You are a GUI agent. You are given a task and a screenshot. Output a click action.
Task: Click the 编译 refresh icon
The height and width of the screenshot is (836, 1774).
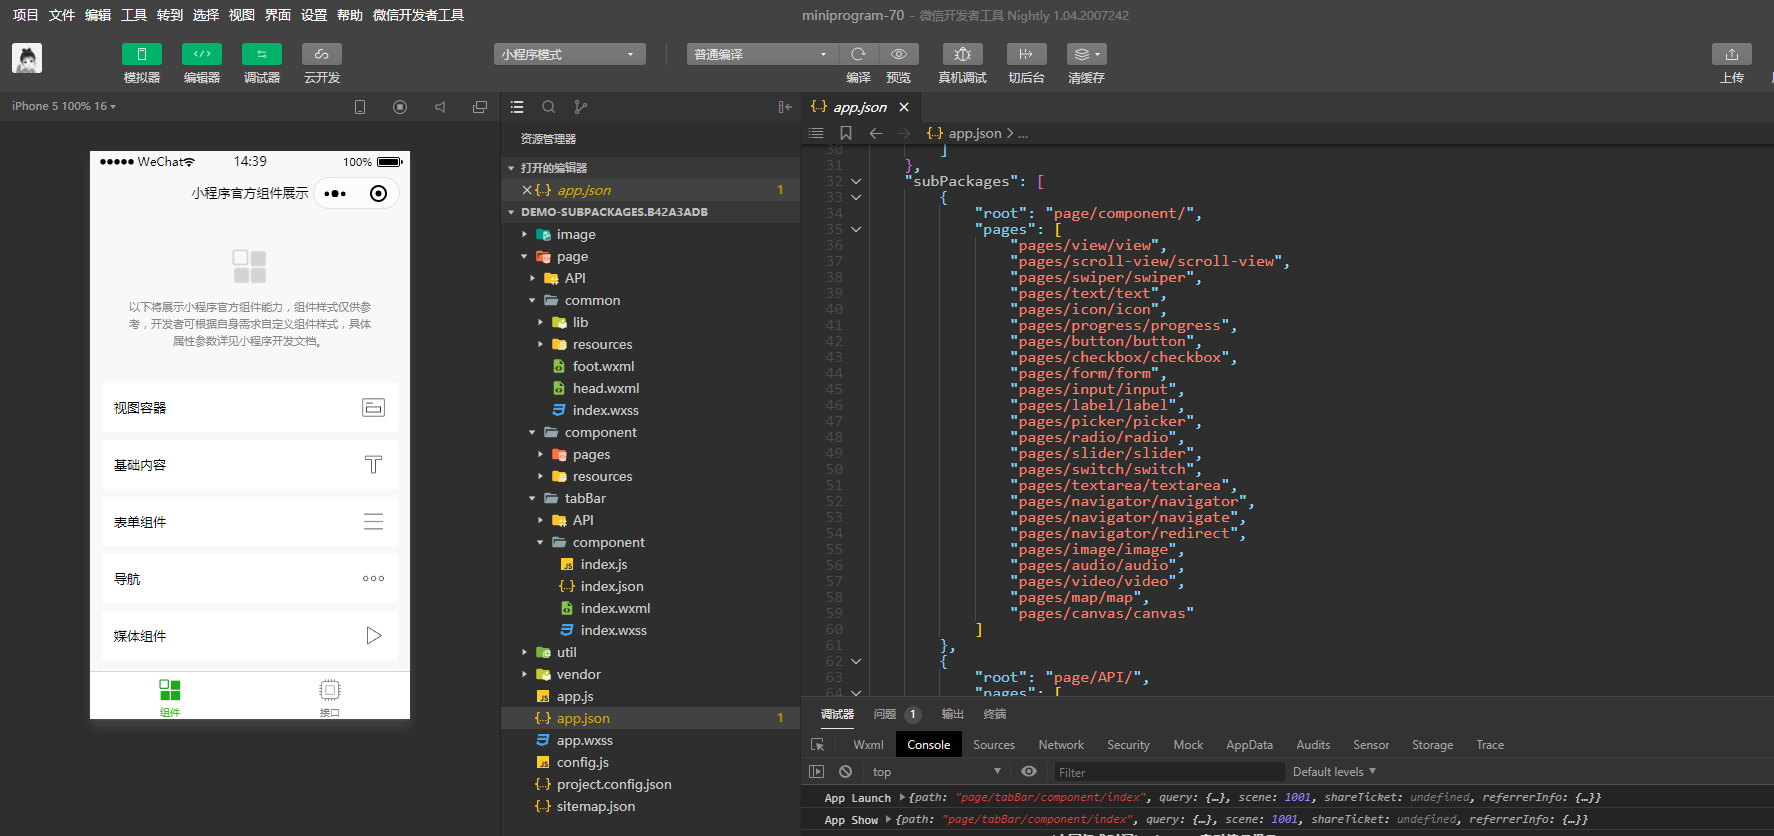coord(858,54)
